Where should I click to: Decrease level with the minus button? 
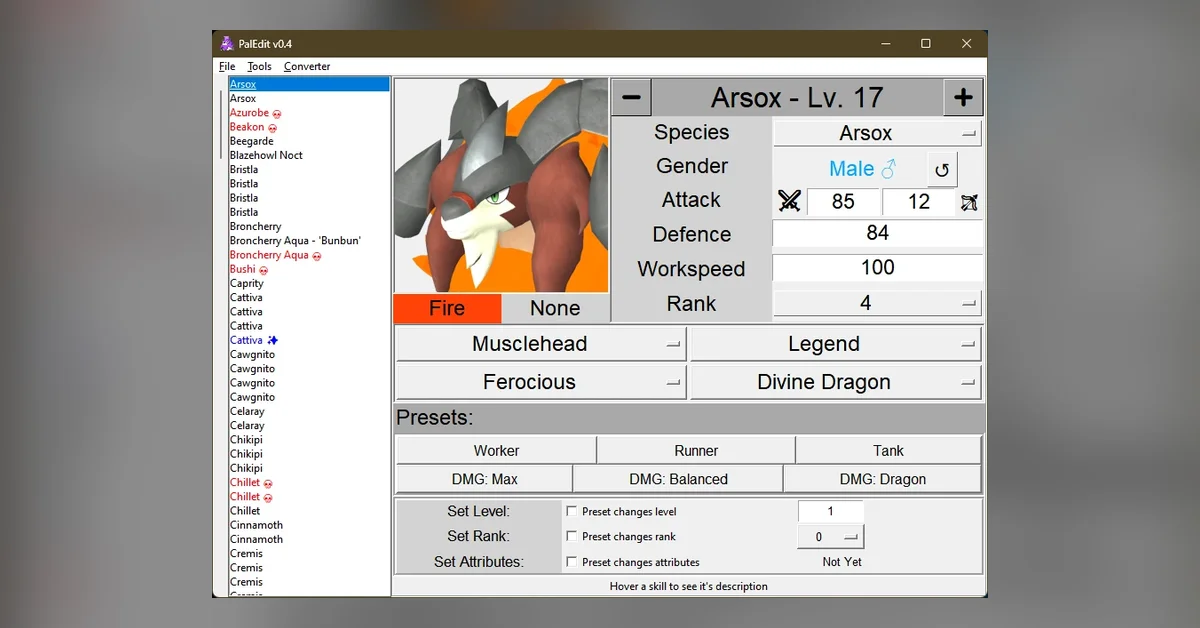[x=631, y=97]
